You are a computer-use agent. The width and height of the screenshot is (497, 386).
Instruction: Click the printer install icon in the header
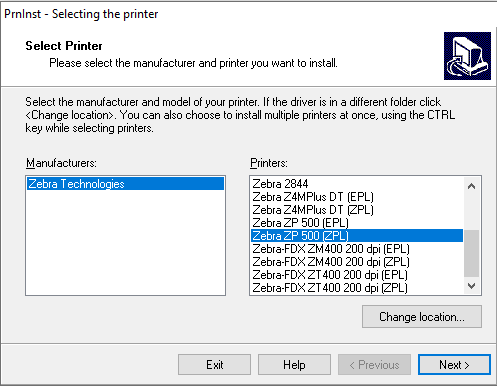tap(467, 56)
